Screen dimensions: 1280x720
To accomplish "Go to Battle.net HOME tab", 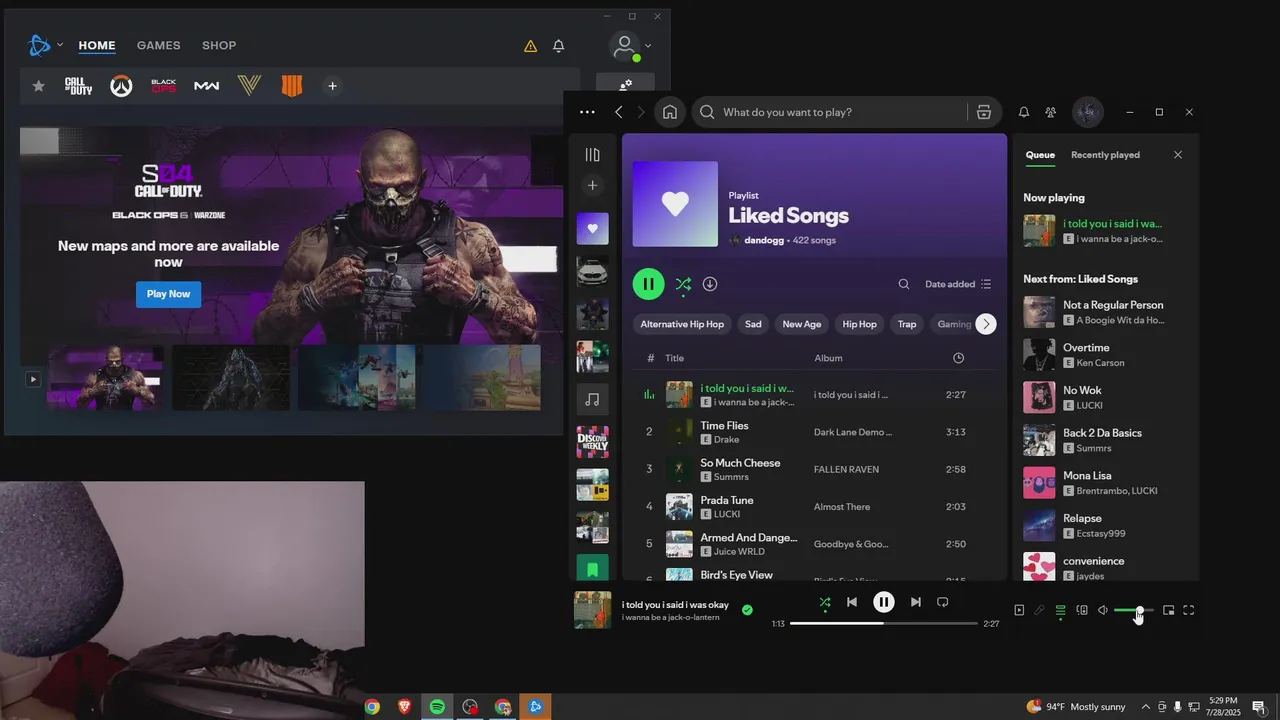I will click(x=97, y=45).
